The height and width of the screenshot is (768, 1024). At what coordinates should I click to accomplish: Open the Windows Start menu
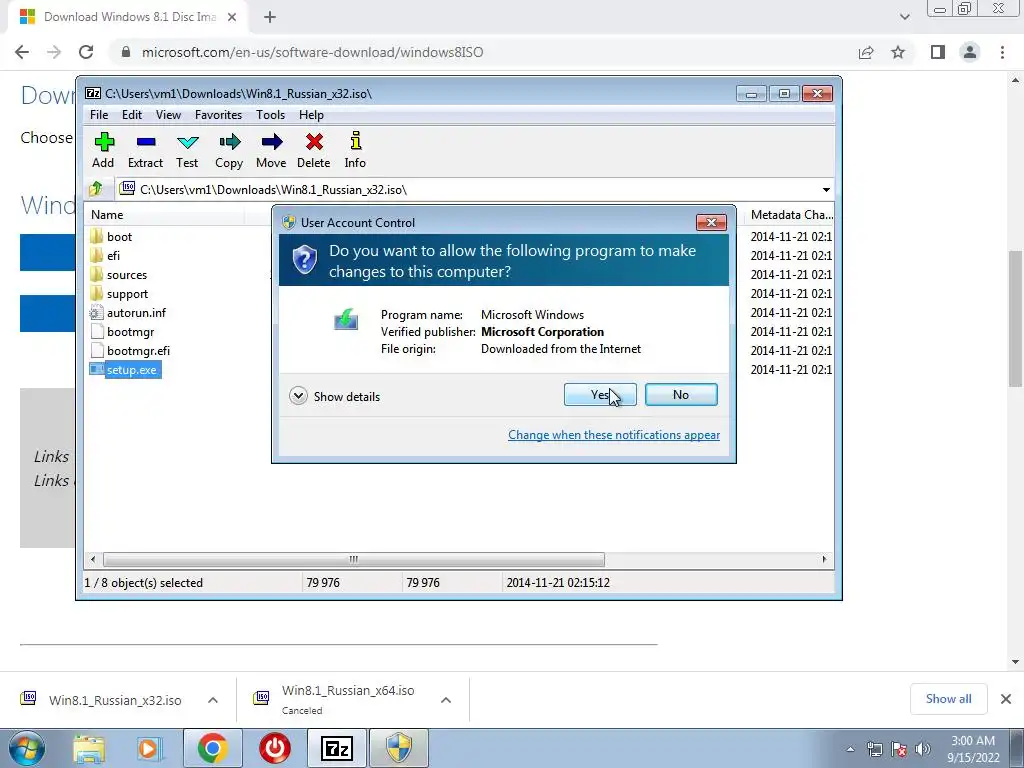27,748
